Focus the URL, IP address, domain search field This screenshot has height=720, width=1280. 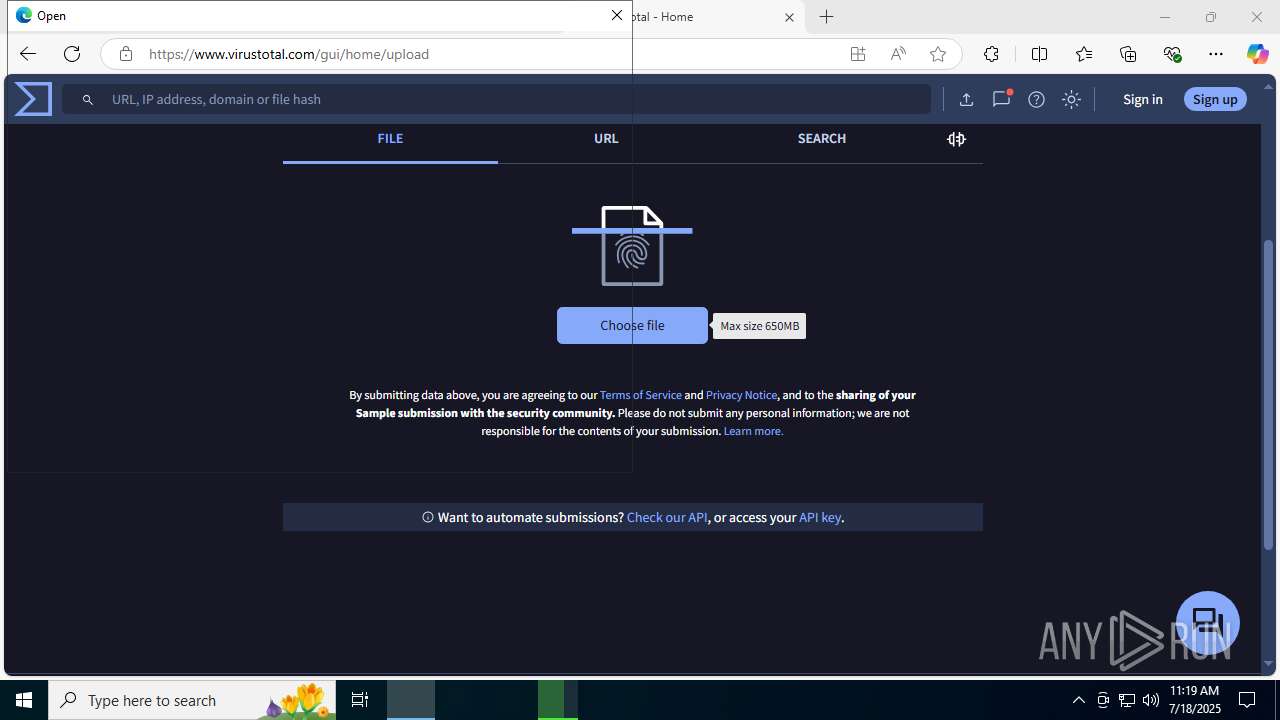pos(497,99)
